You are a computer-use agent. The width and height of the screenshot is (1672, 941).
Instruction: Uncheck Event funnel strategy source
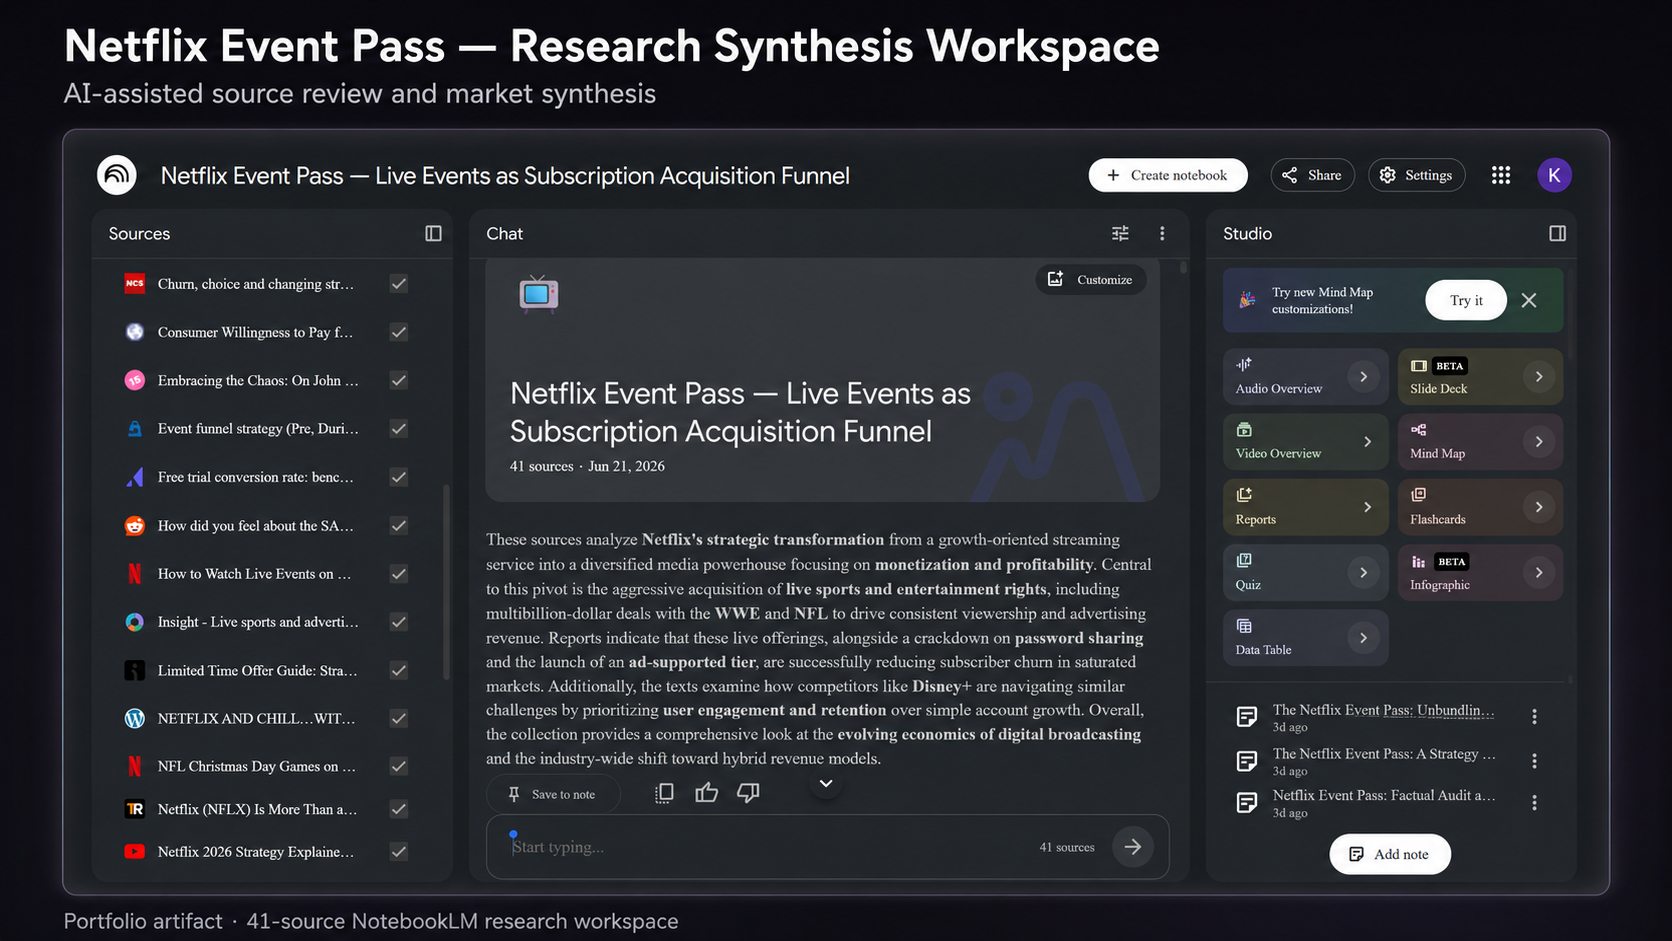pyautogui.click(x=398, y=428)
